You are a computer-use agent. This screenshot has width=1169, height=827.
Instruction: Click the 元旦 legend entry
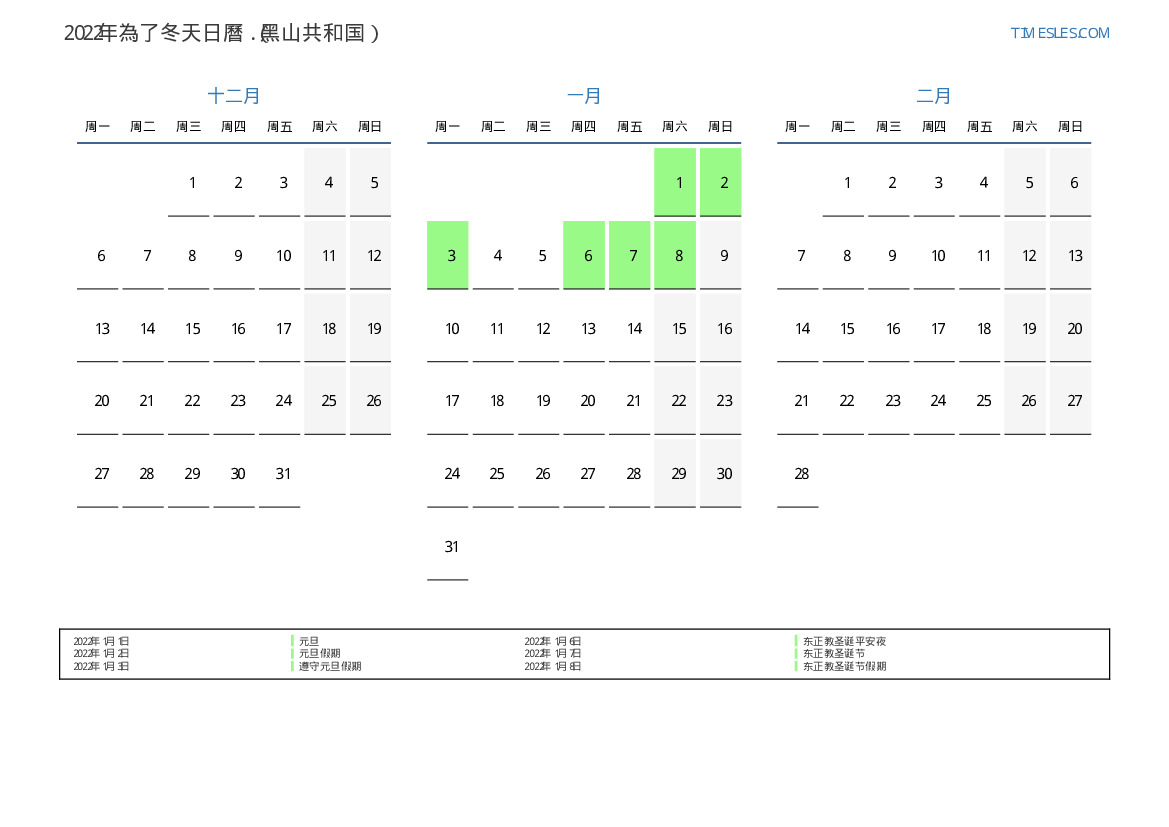coord(309,641)
